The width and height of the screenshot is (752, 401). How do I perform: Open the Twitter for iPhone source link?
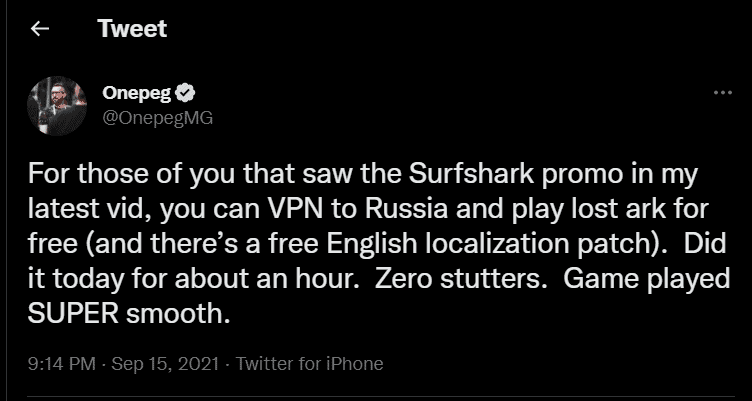[x=309, y=363]
